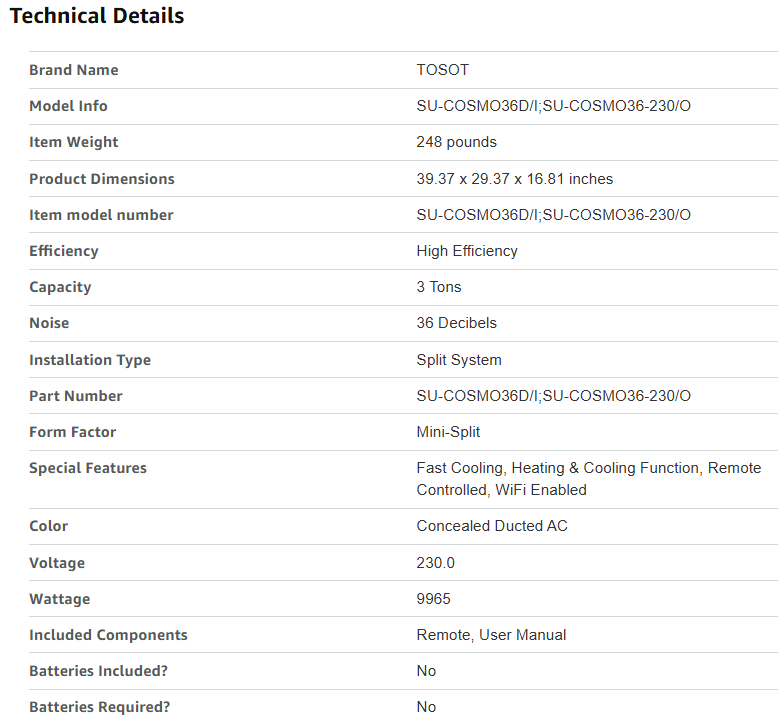Click the 9965 wattage value
779x725 pixels.
coord(433,599)
